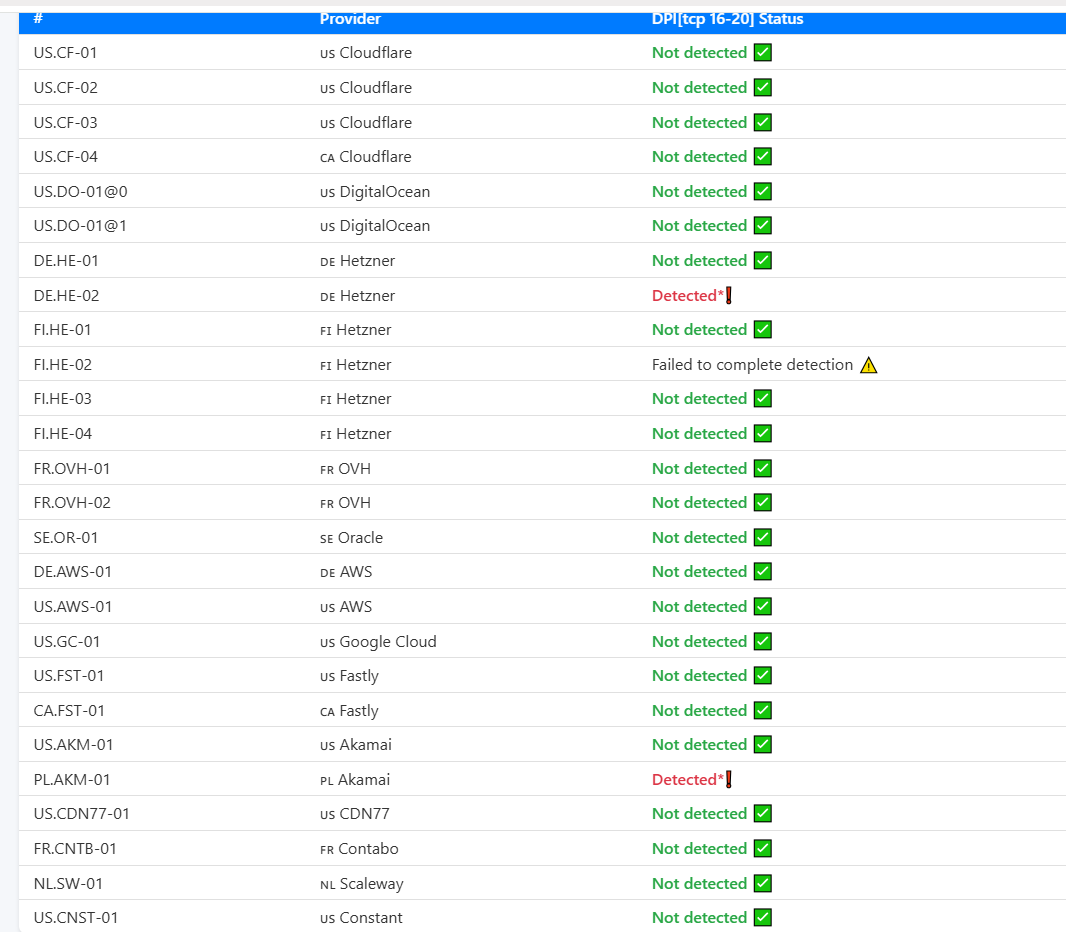Select the FR.CNTB-01 identifier cell
Screen dimensions: 1066x932
click(x=75, y=848)
